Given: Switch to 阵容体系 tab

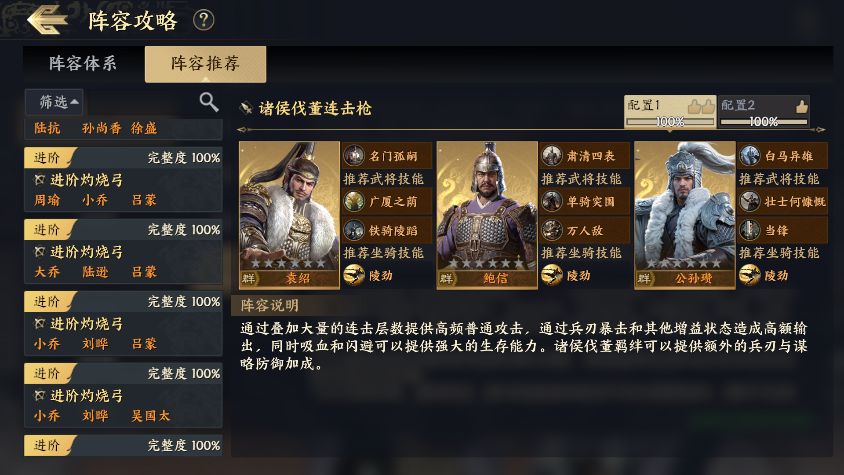Looking at the screenshot, I should tap(83, 63).
